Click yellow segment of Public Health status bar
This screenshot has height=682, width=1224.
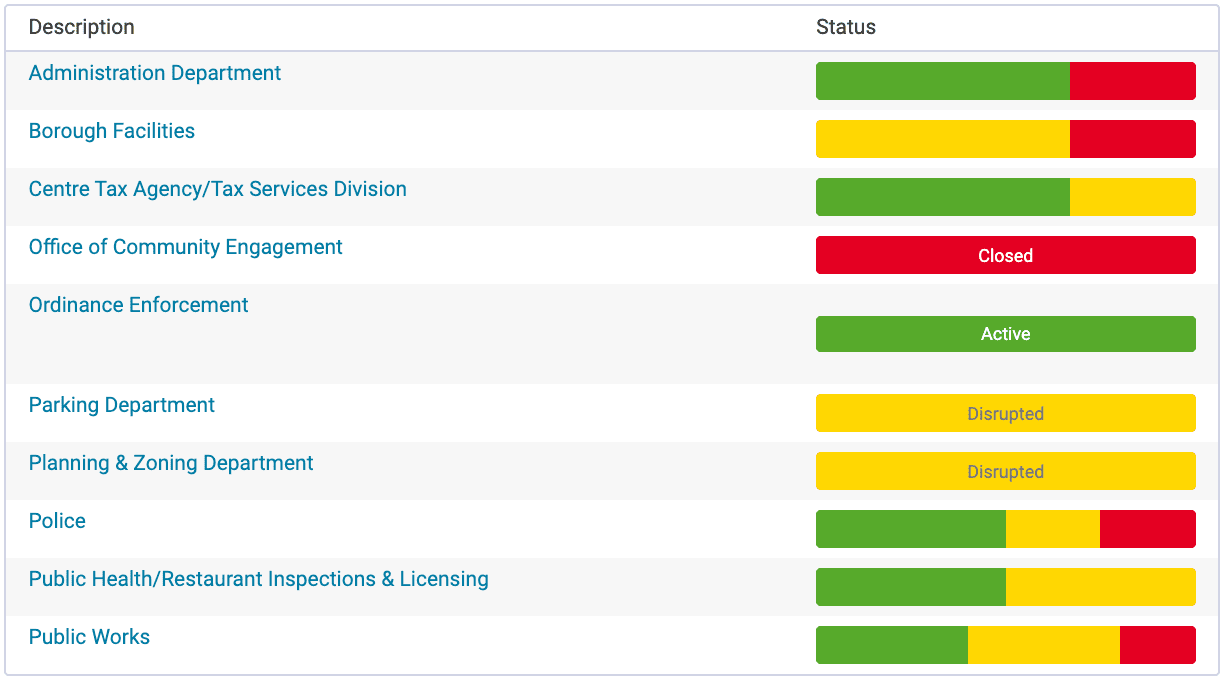pyautogui.click(x=1101, y=587)
